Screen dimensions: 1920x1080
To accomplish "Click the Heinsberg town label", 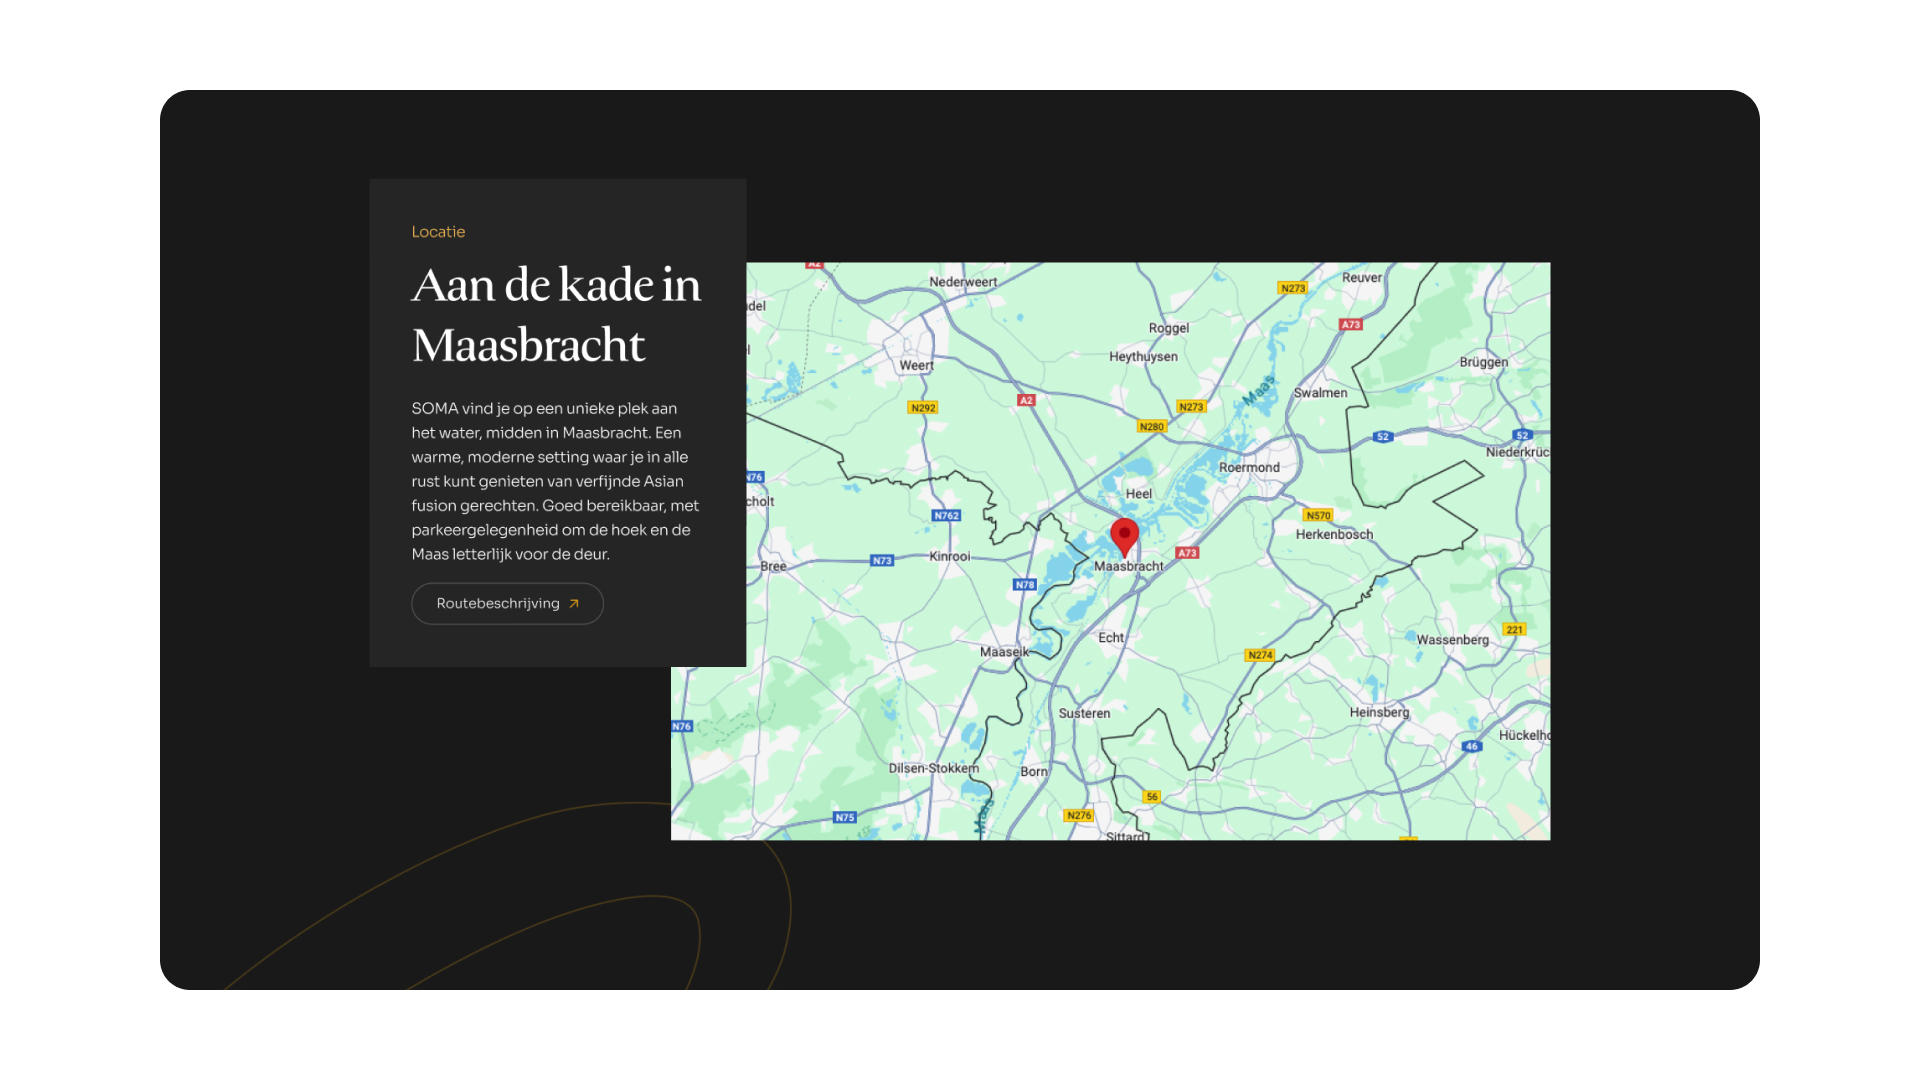I will pyautogui.click(x=1379, y=712).
